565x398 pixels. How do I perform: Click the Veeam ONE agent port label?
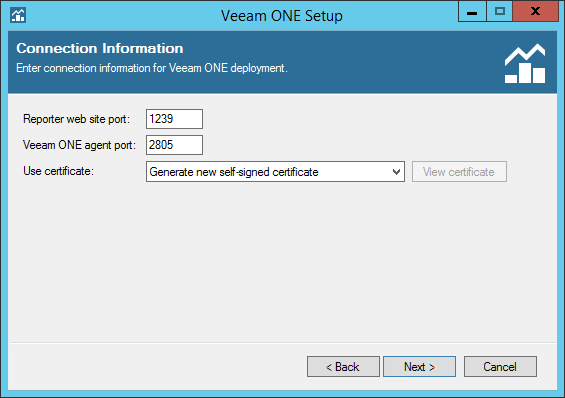pyautogui.click(x=80, y=145)
